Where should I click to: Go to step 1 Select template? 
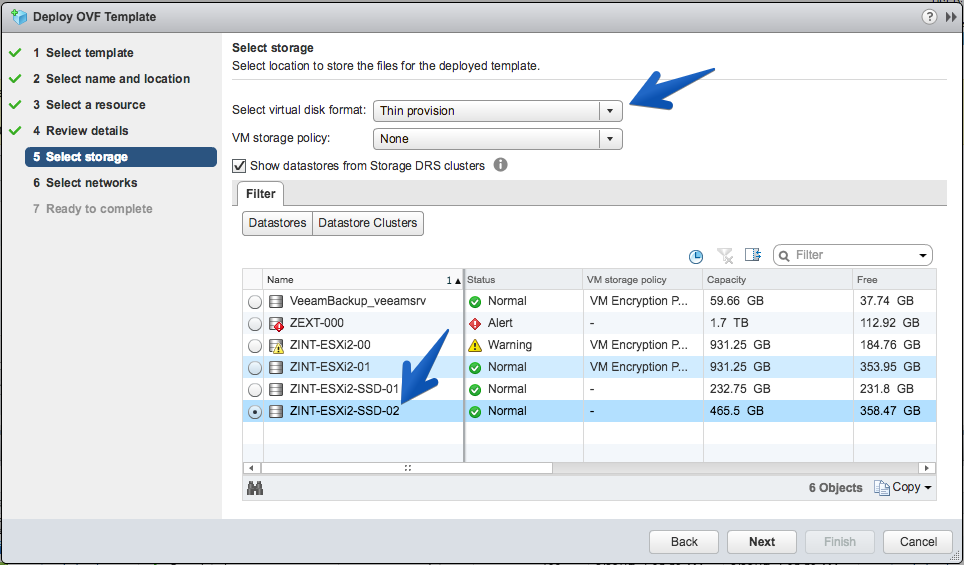coord(83,53)
